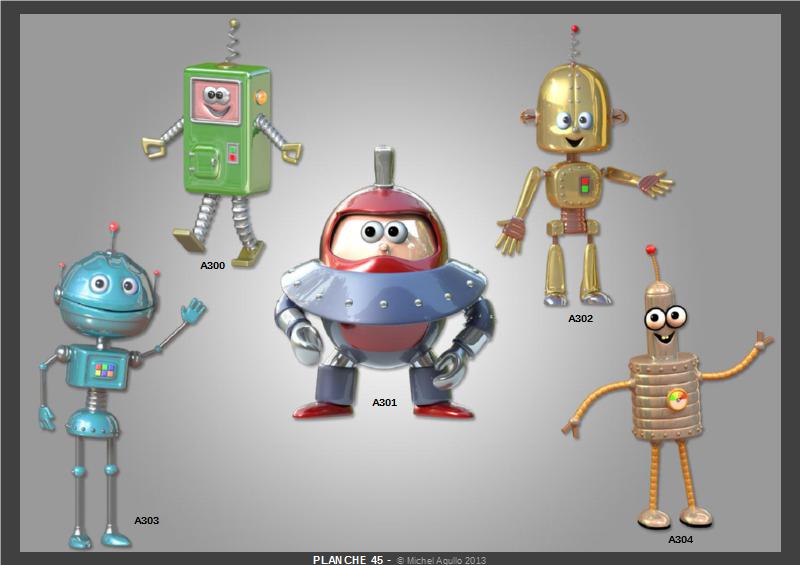This screenshot has height=565, width=800.
Task: Select the A303 label text
Action: [147, 521]
